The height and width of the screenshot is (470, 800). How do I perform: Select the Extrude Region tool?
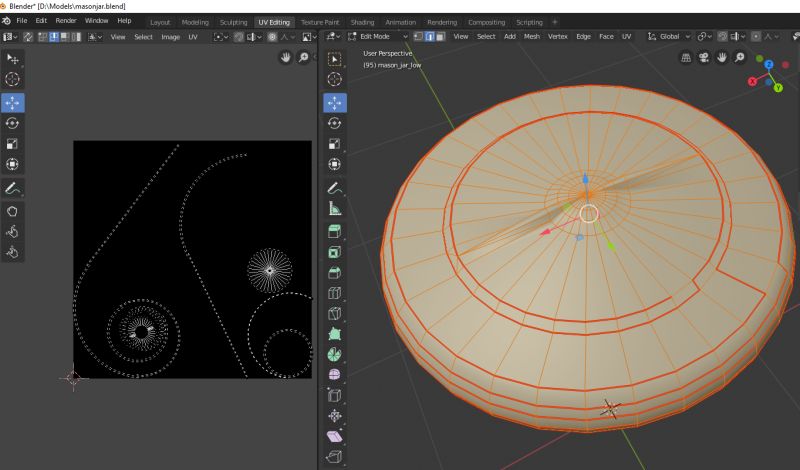click(x=335, y=232)
